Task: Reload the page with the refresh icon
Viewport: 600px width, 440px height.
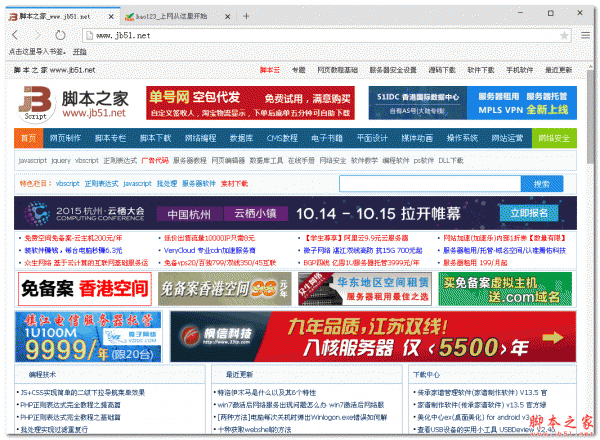Action: pos(60,35)
